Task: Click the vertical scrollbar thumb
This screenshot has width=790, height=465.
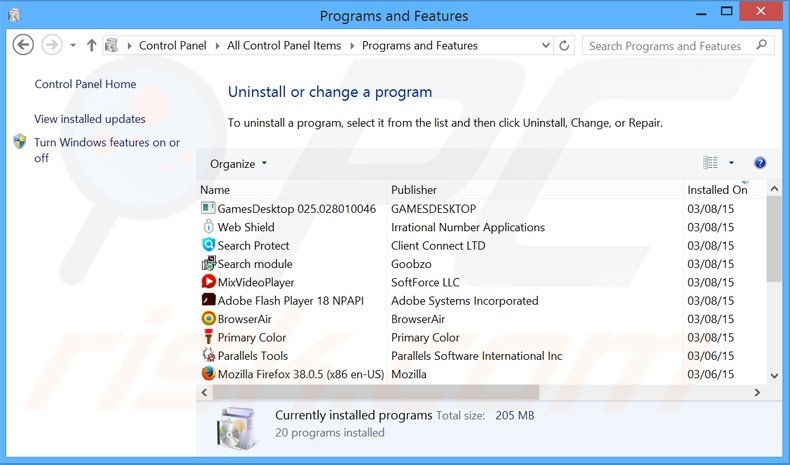Action: pyautogui.click(x=773, y=239)
